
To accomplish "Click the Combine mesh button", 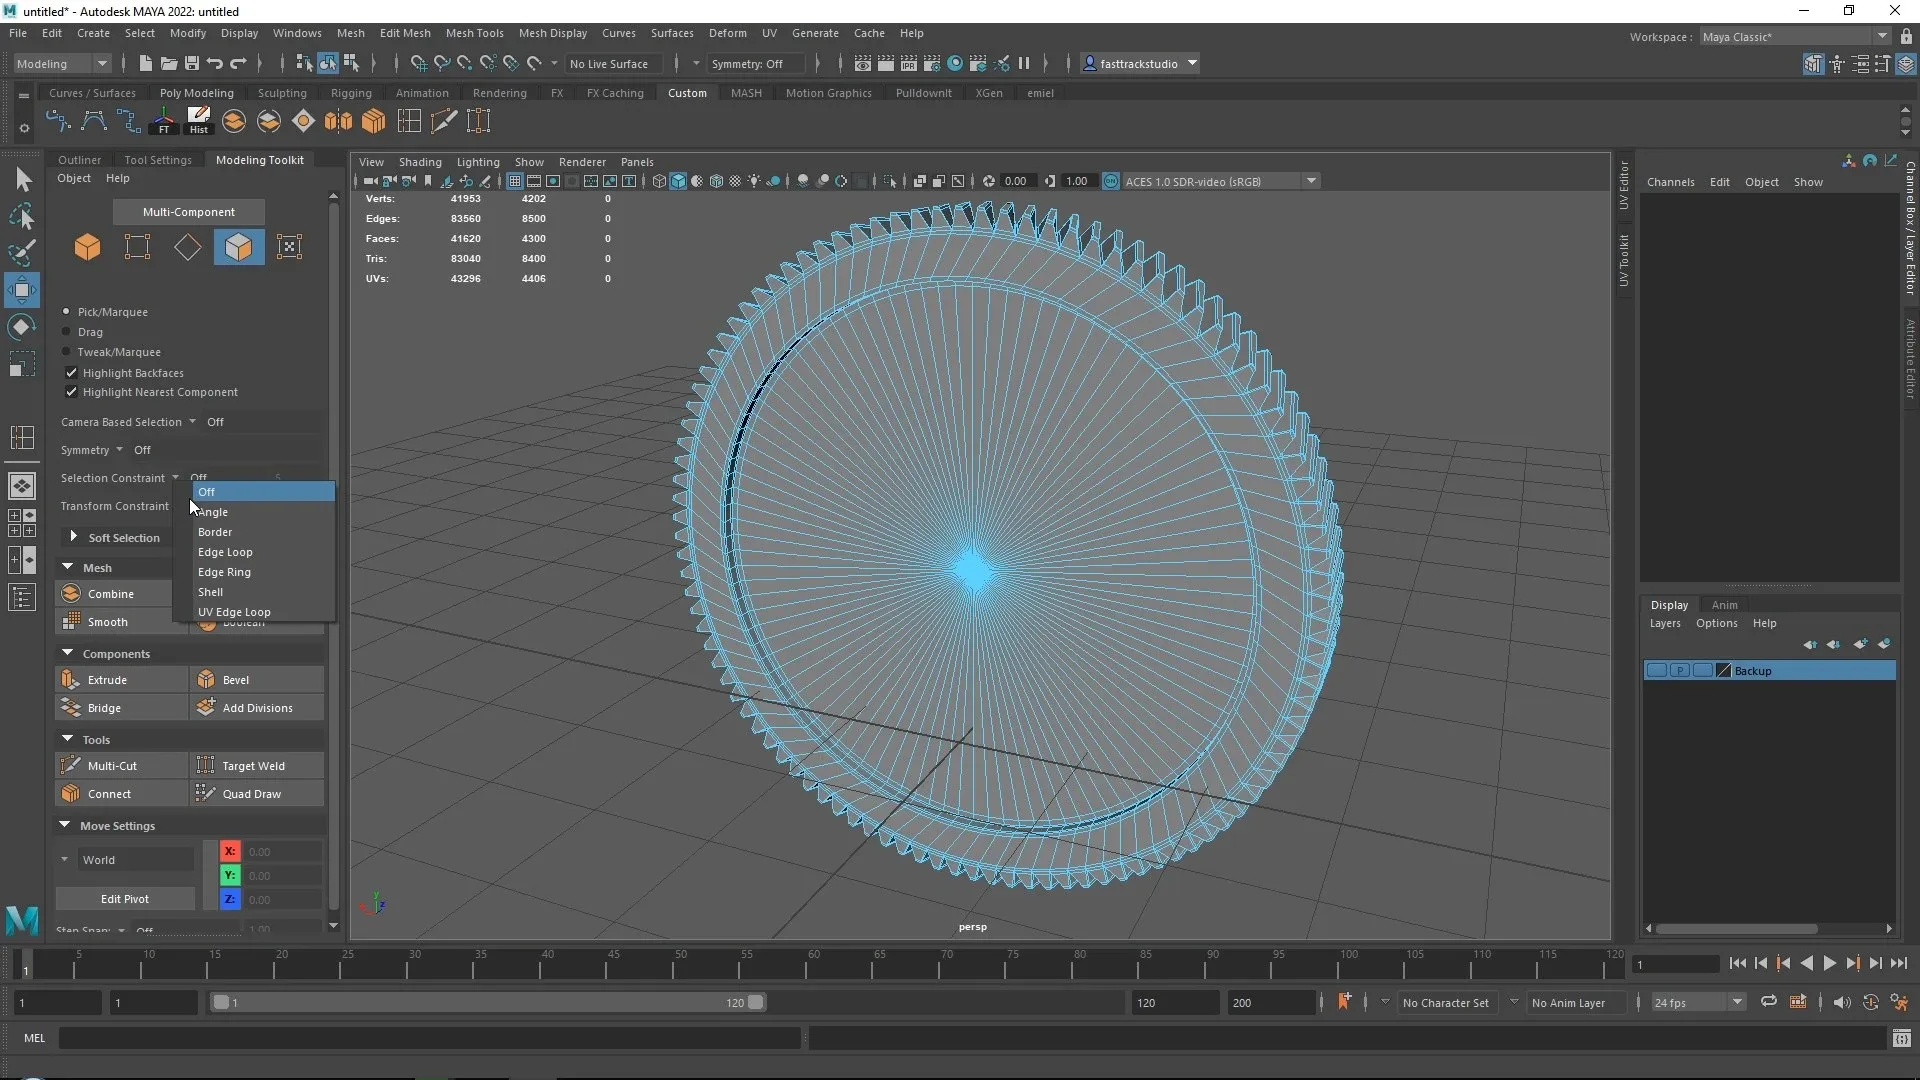I will coord(111,593).
